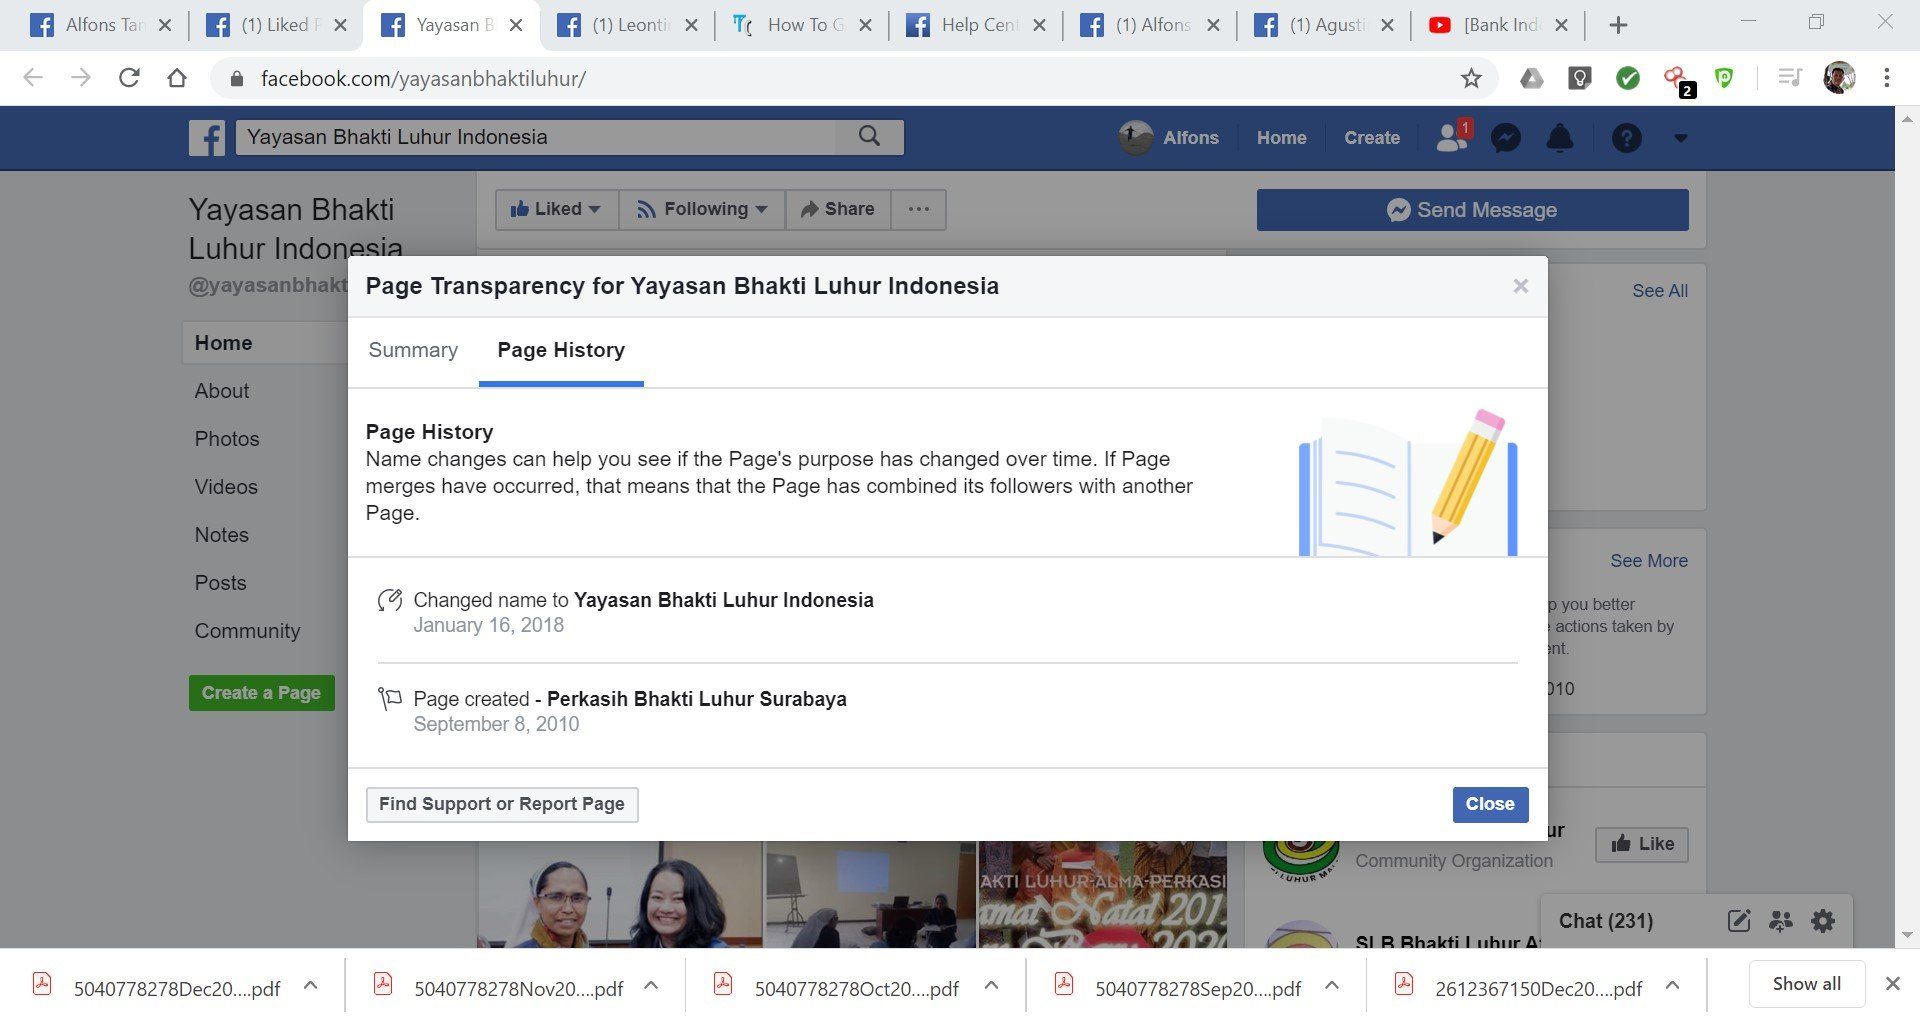Open Notes in page sidebar
The height and width of the screenshot is (1020, 1920).
(222, 535)
